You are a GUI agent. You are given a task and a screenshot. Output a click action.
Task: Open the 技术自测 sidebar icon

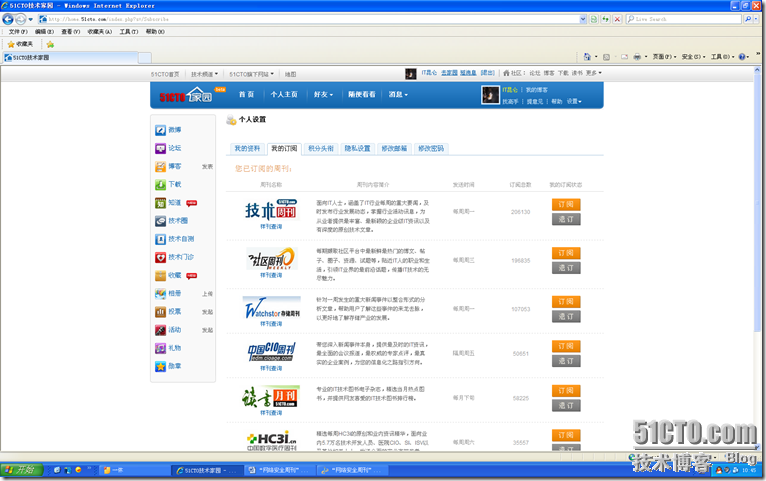(160, 239)
